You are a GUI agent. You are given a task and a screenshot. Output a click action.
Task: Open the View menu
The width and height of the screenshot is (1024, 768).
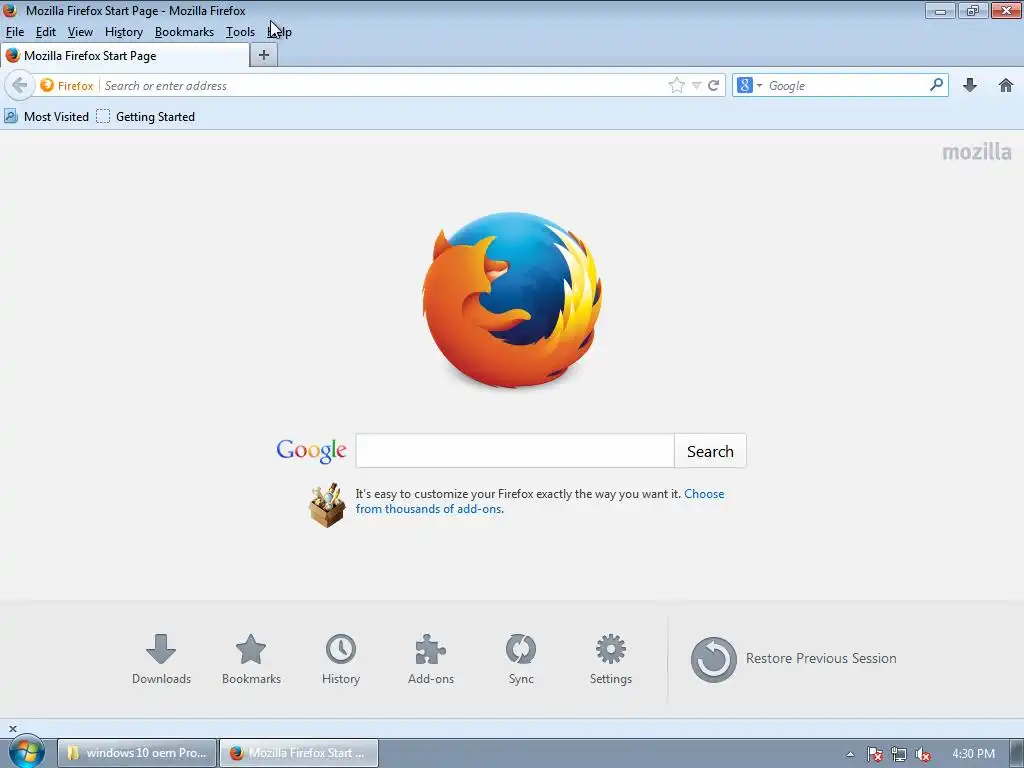pyautogui.click(x=80, y=32)
